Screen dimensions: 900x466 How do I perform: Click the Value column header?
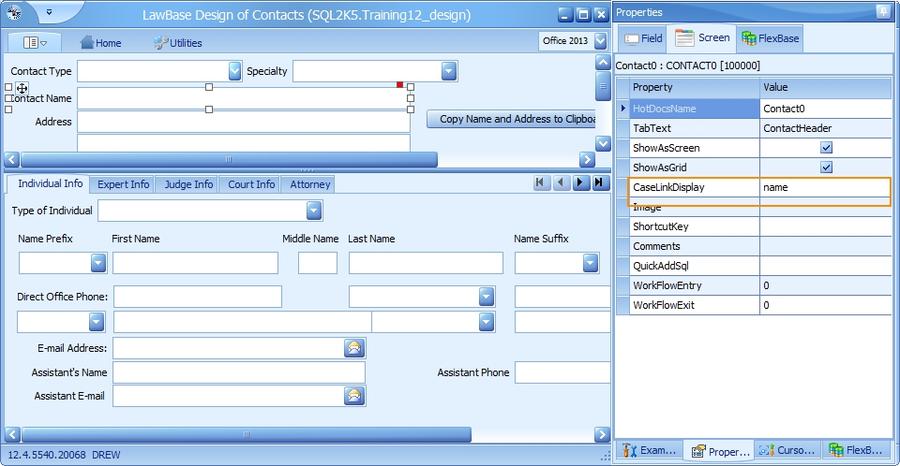pos(825,88)
